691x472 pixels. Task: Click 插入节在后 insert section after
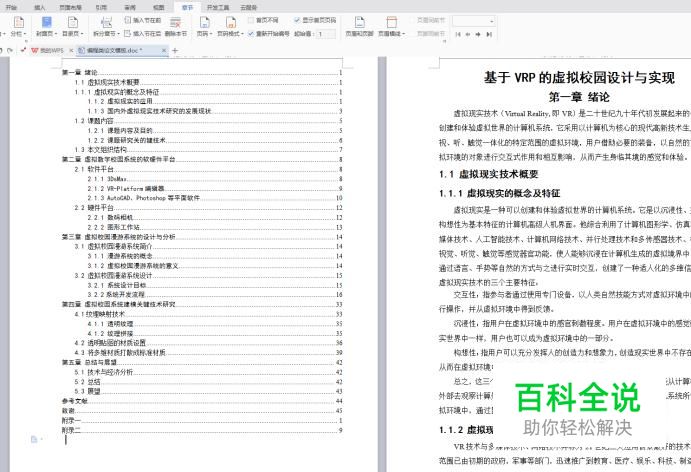click(x=143, y=33)
